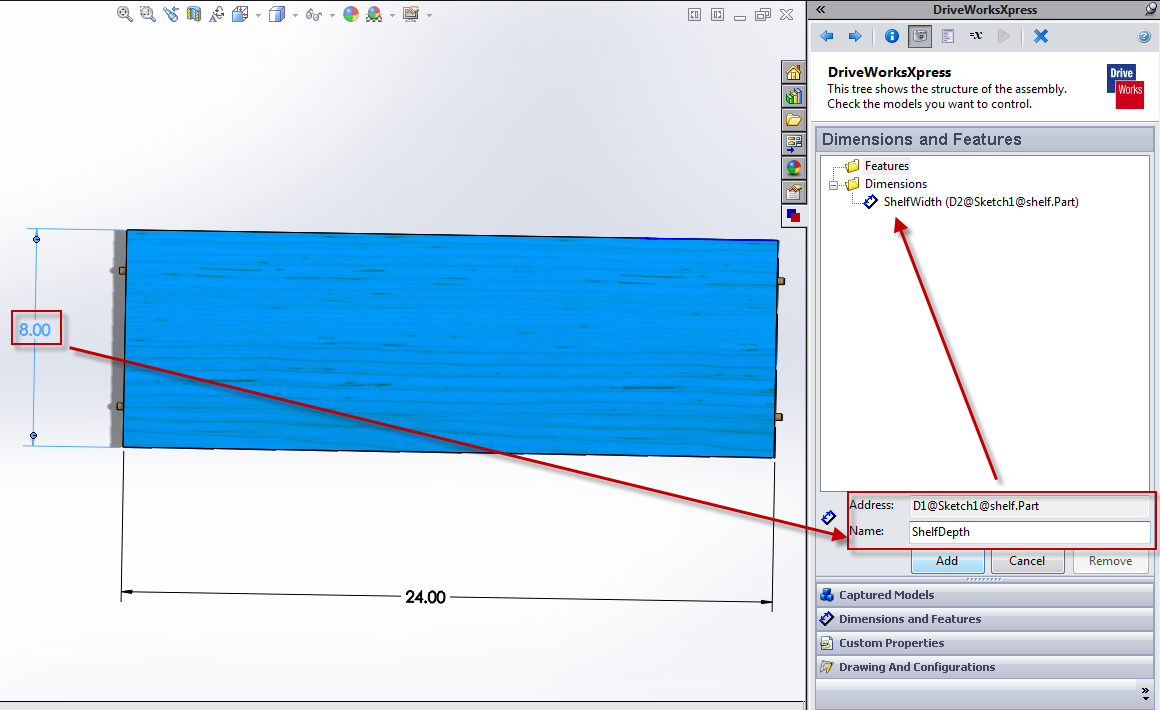Collapse the DriveWorksXpress task pane
Viewport: 1160px width, 710px height.
coord(820,10)
